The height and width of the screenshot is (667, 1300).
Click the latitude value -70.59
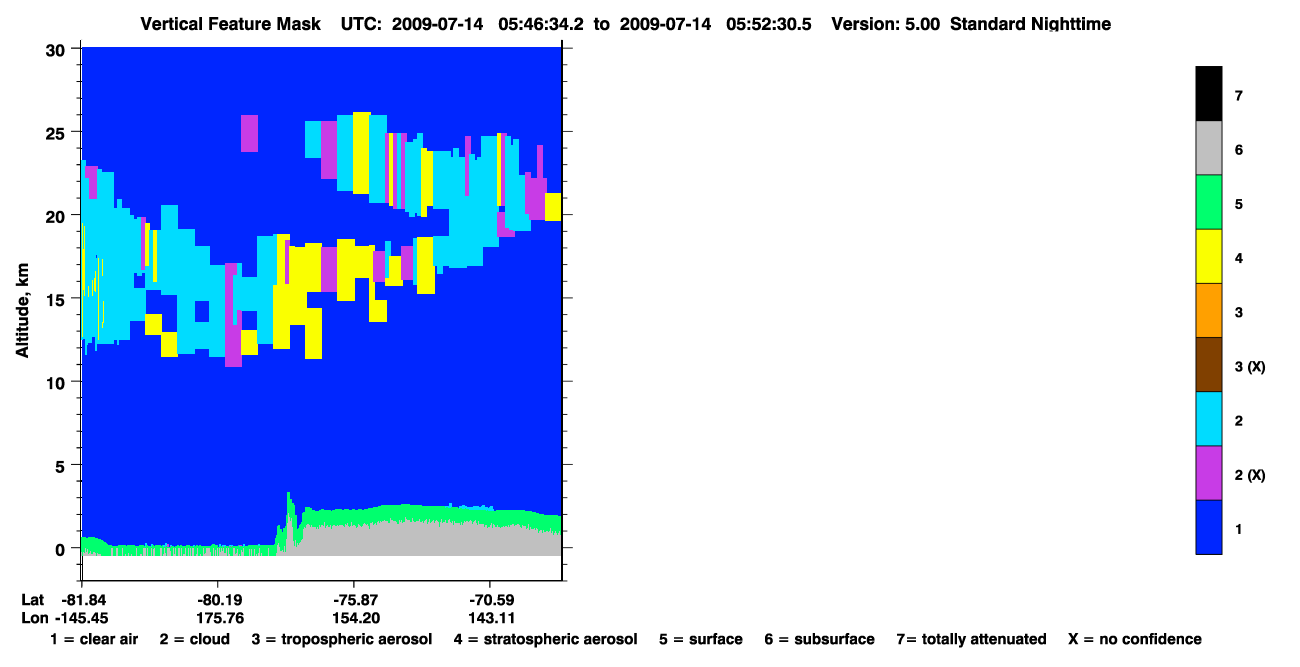coord(490,599)
